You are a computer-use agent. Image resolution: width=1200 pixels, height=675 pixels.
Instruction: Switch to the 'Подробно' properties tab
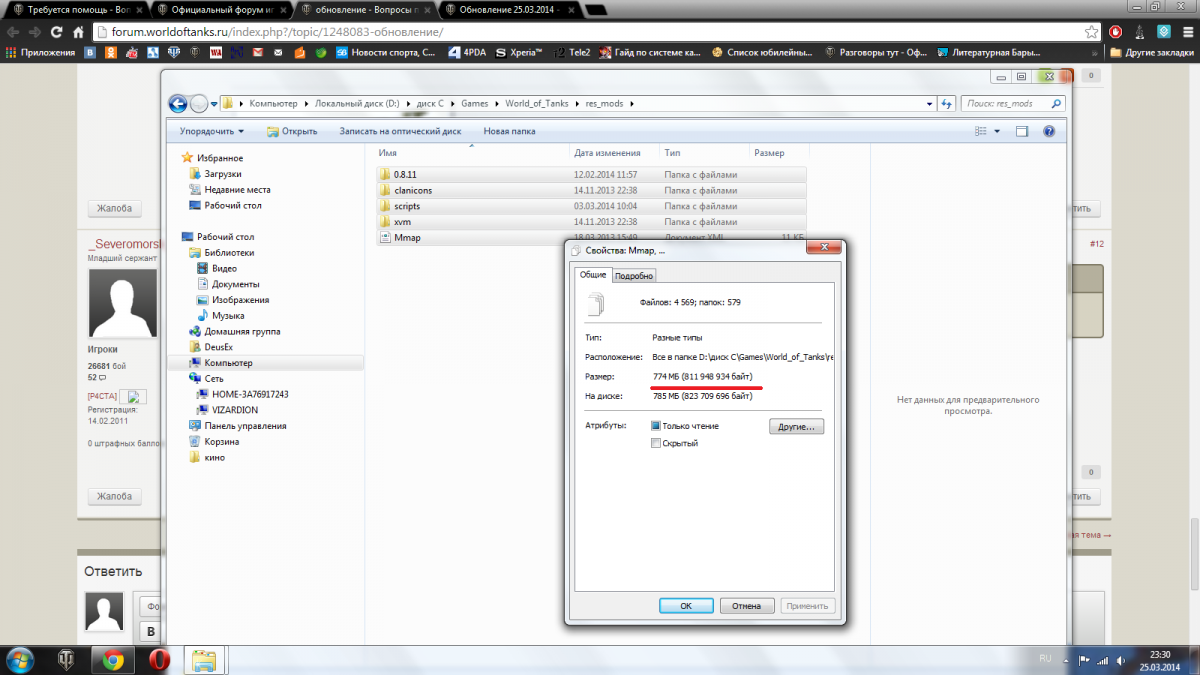click(634, 276)
